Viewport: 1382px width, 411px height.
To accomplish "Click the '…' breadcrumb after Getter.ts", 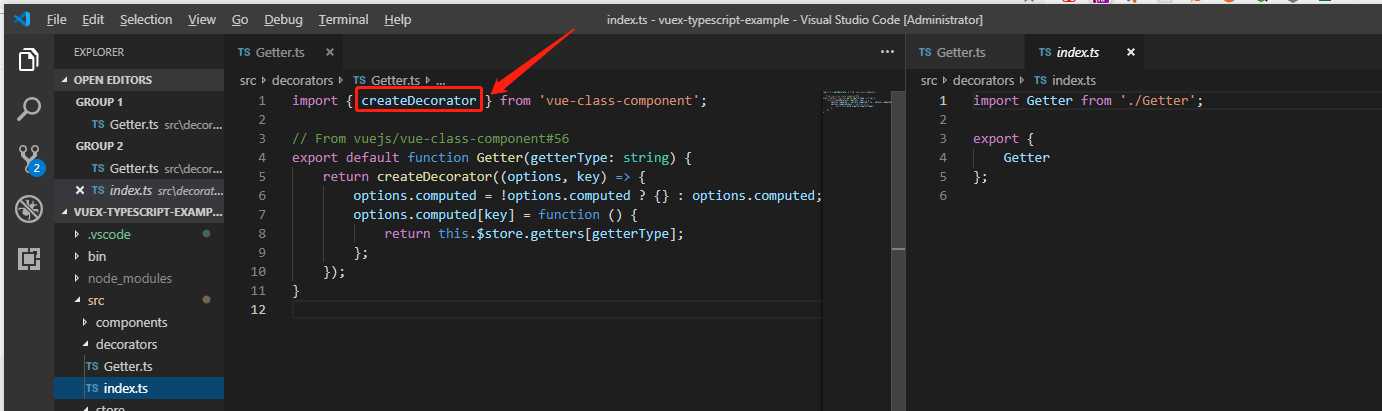I will pyautogui.click(x=441, y=80).
